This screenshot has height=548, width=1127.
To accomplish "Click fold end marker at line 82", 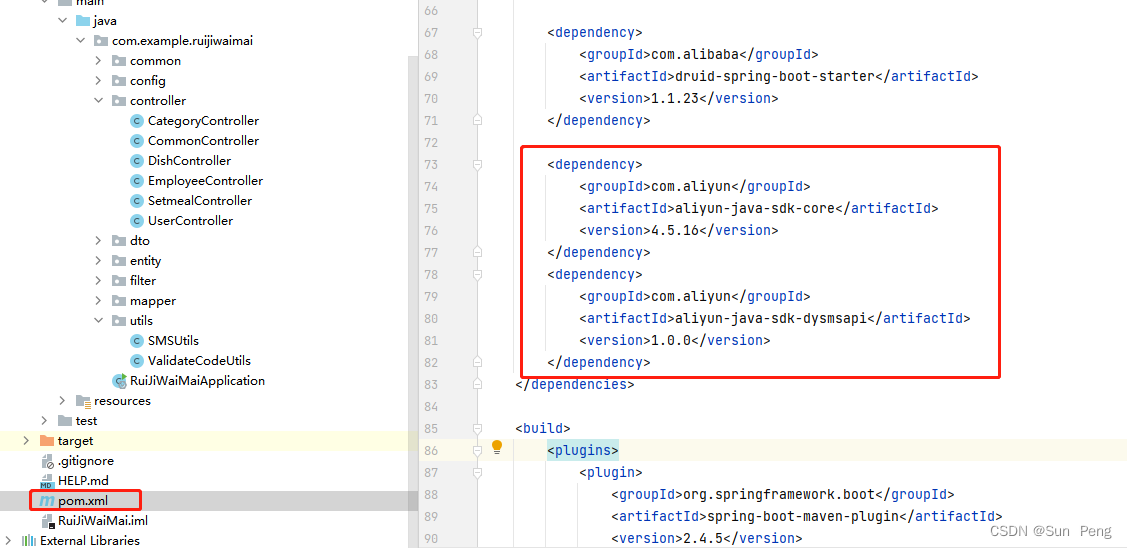I will click(x=476, y=362).
